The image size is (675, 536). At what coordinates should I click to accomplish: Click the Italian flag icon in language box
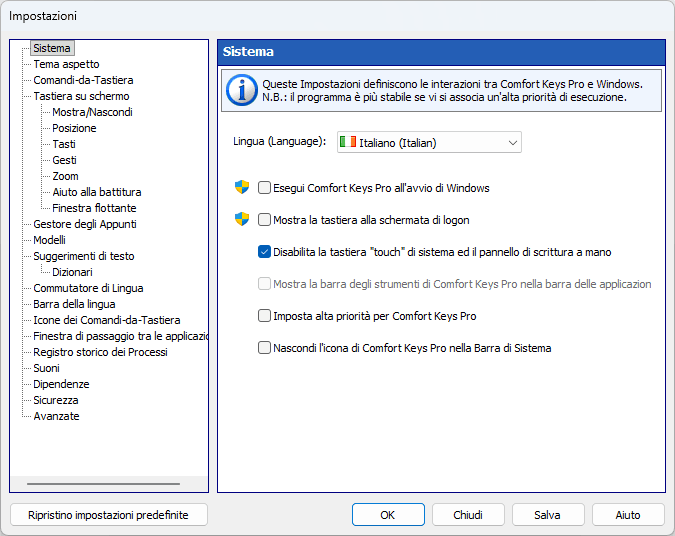point(347,142)
